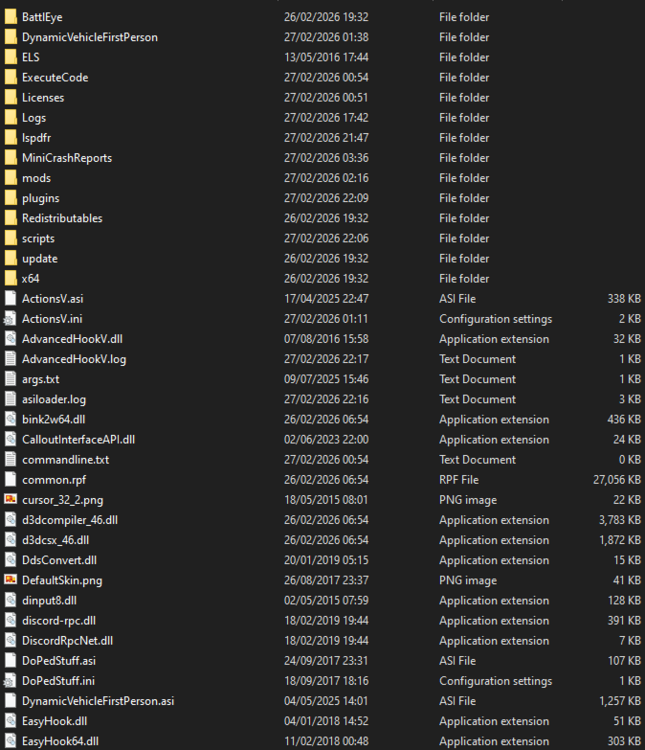This screenshot has width=645, height=750.
Task: Click ASI File type for DoPedStuff.asi
Action: 457,661
